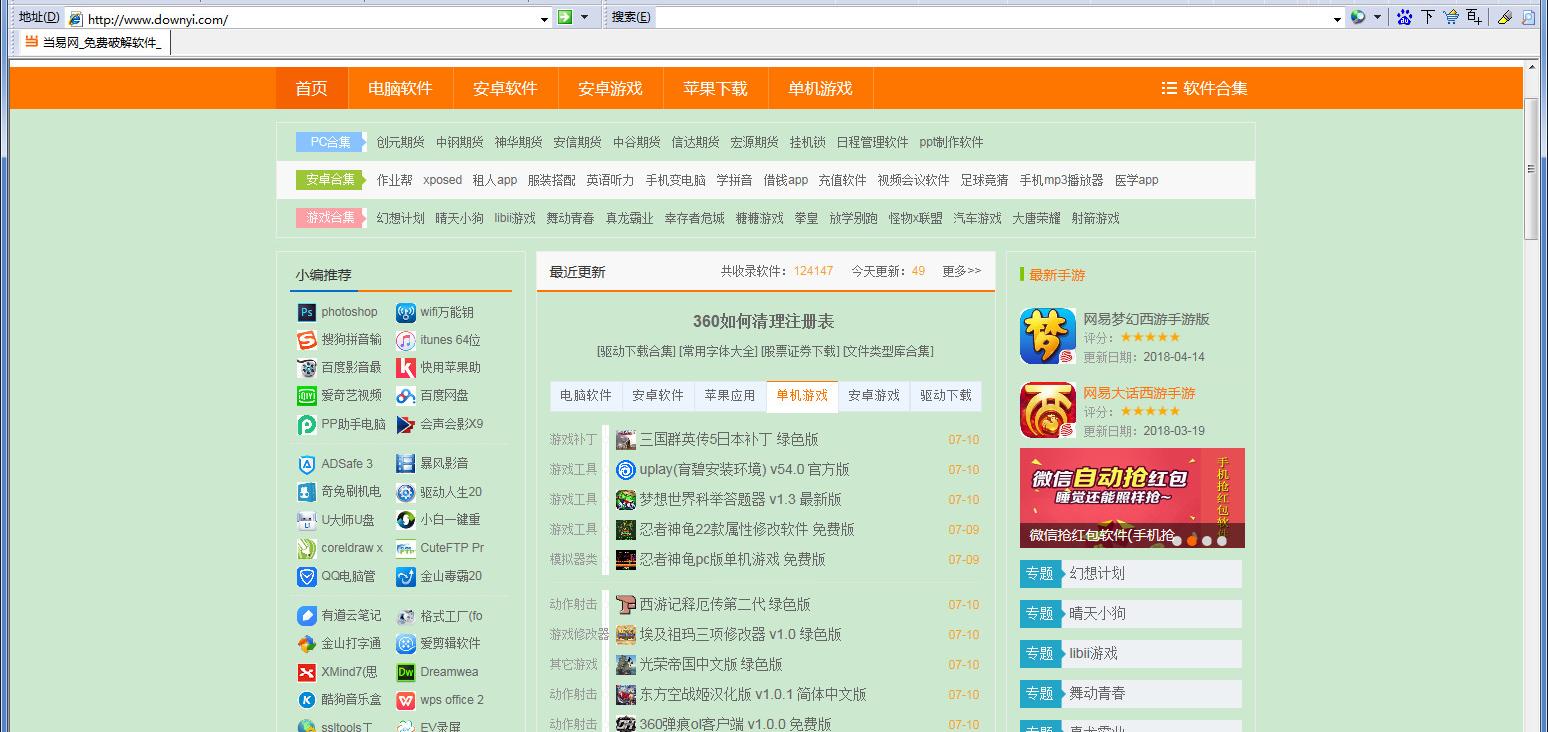Open 360如何清理注册表 headline link

click(763, 322)
